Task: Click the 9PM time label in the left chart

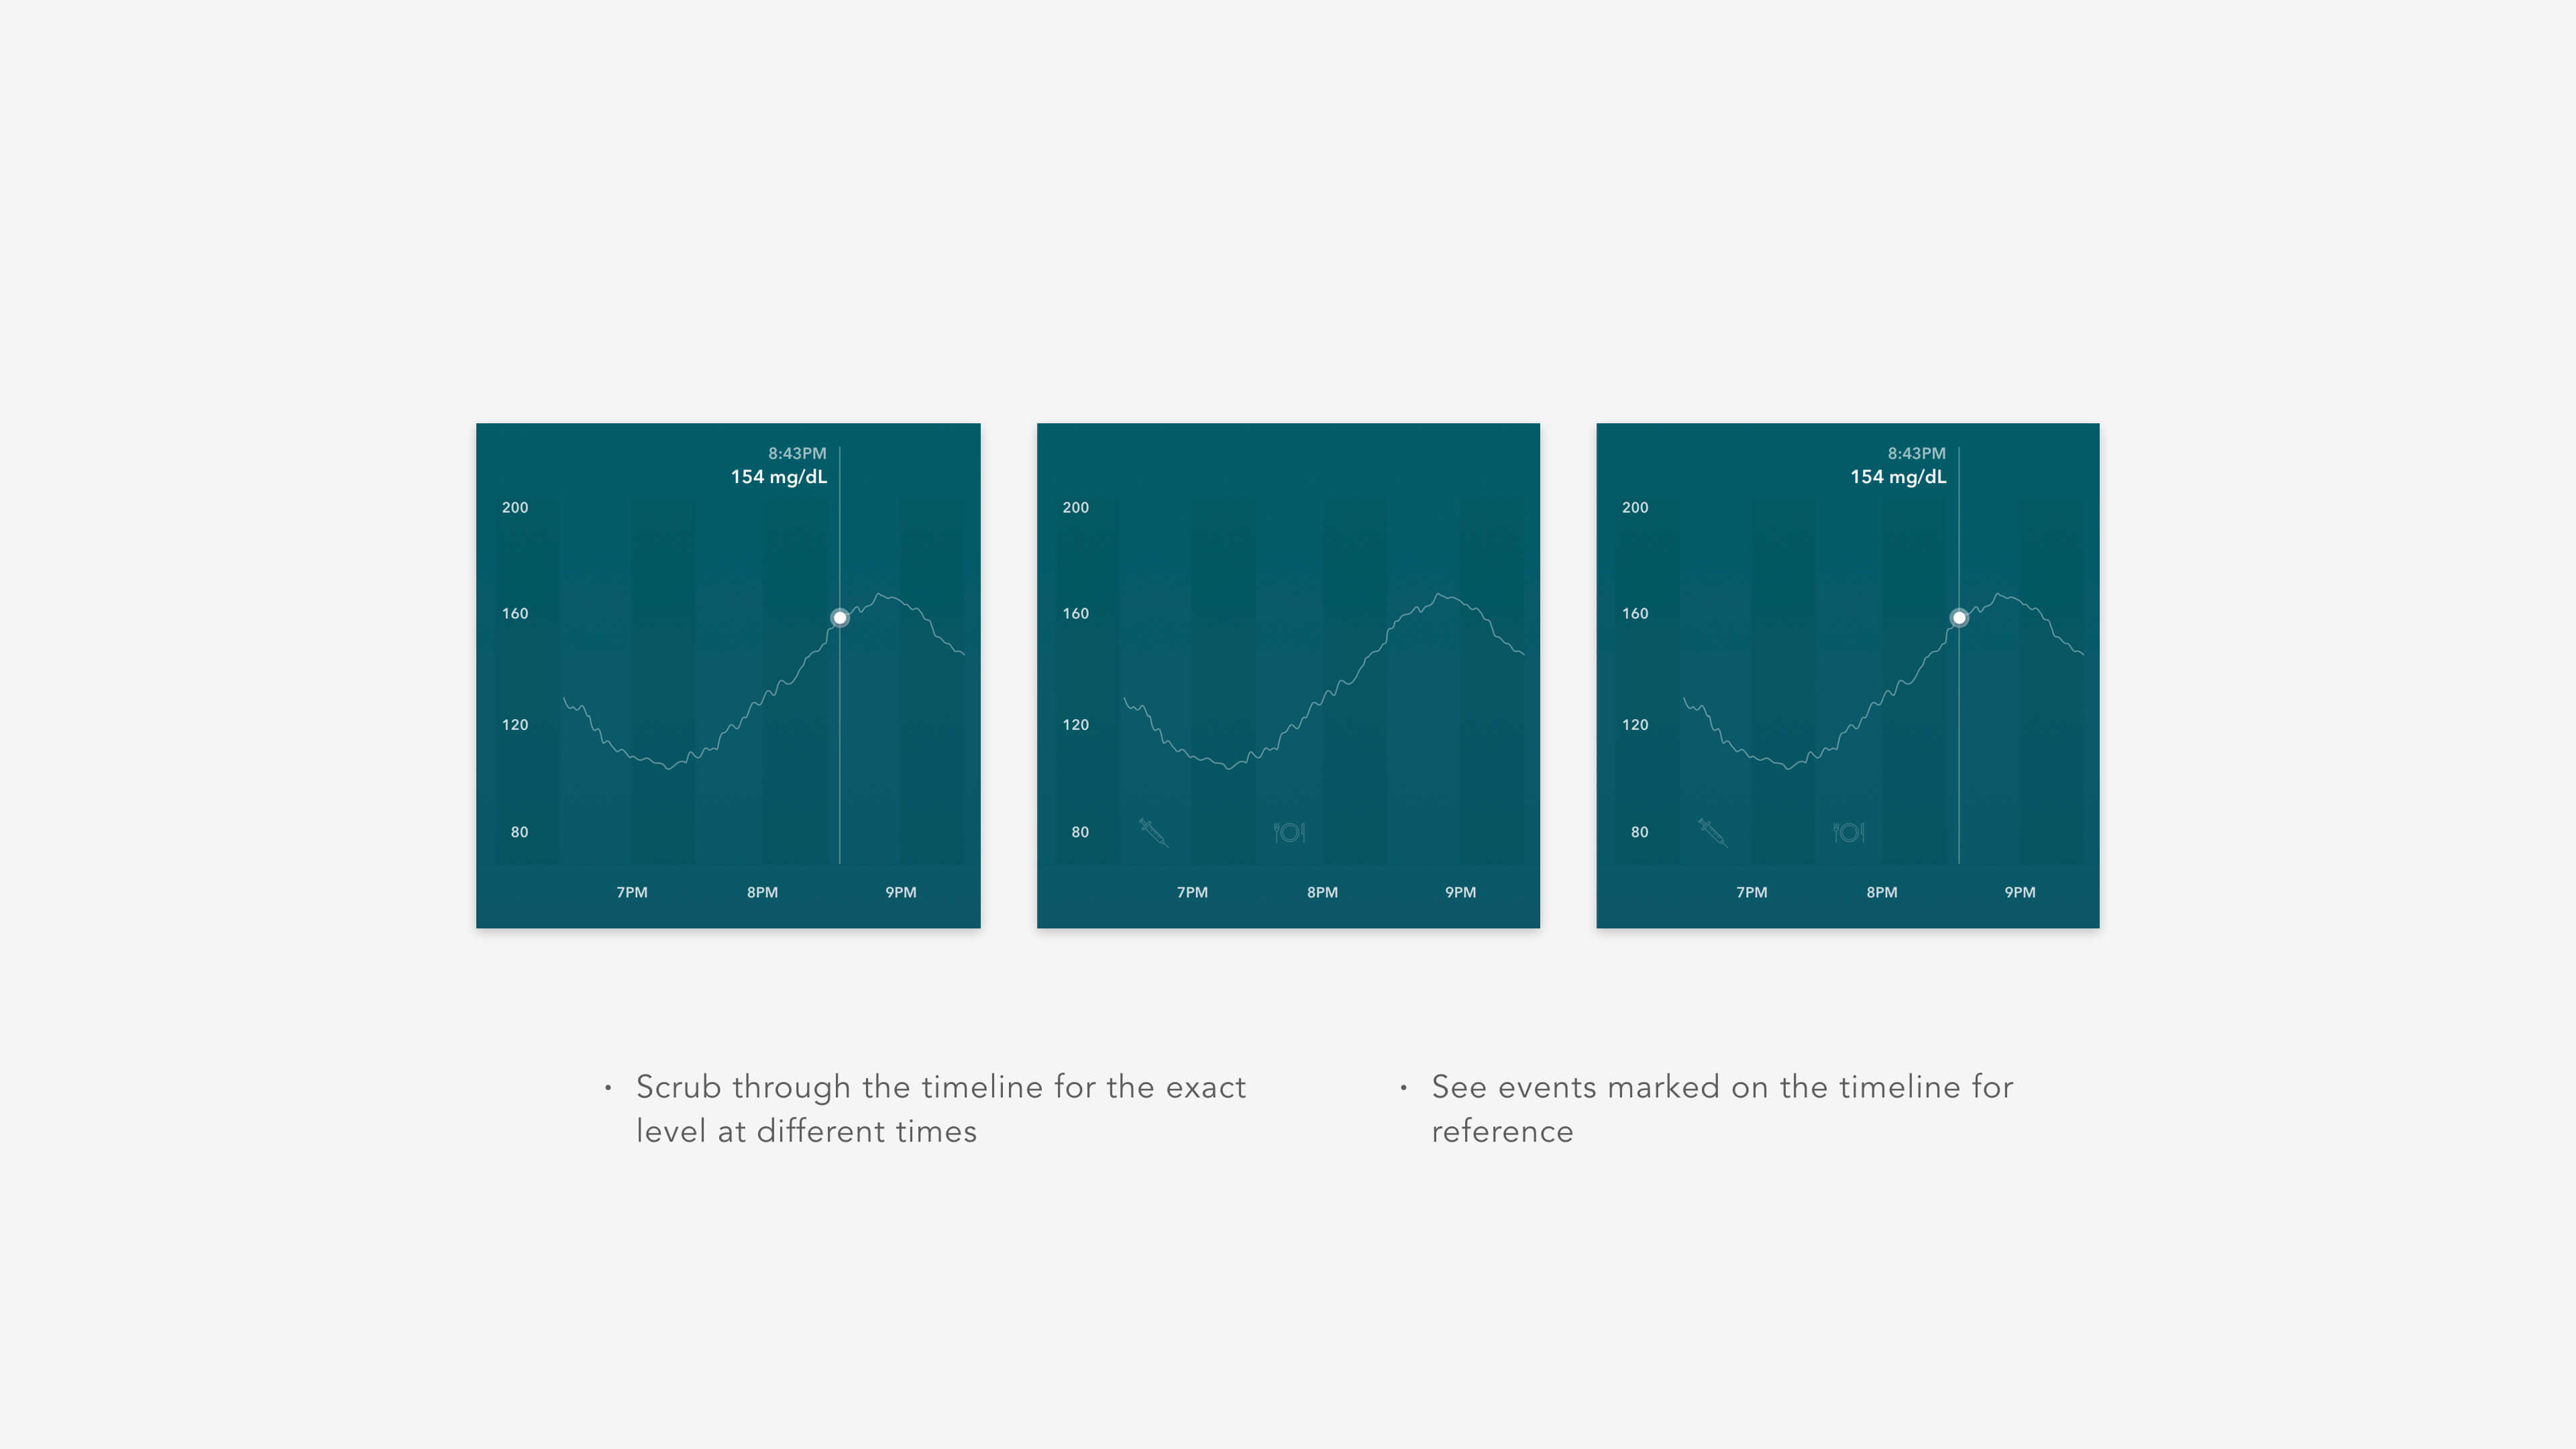Action: [900, 892]
